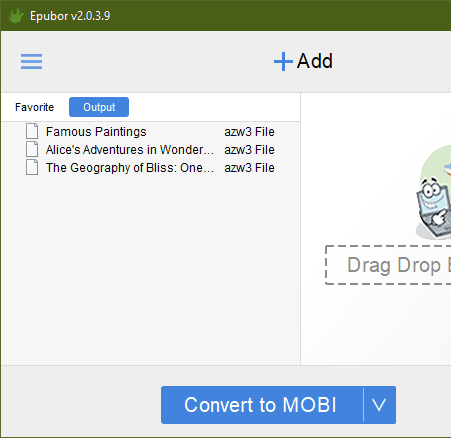
Task: Click the file icon beside Famous Paintings
Action: click(32, 131)
